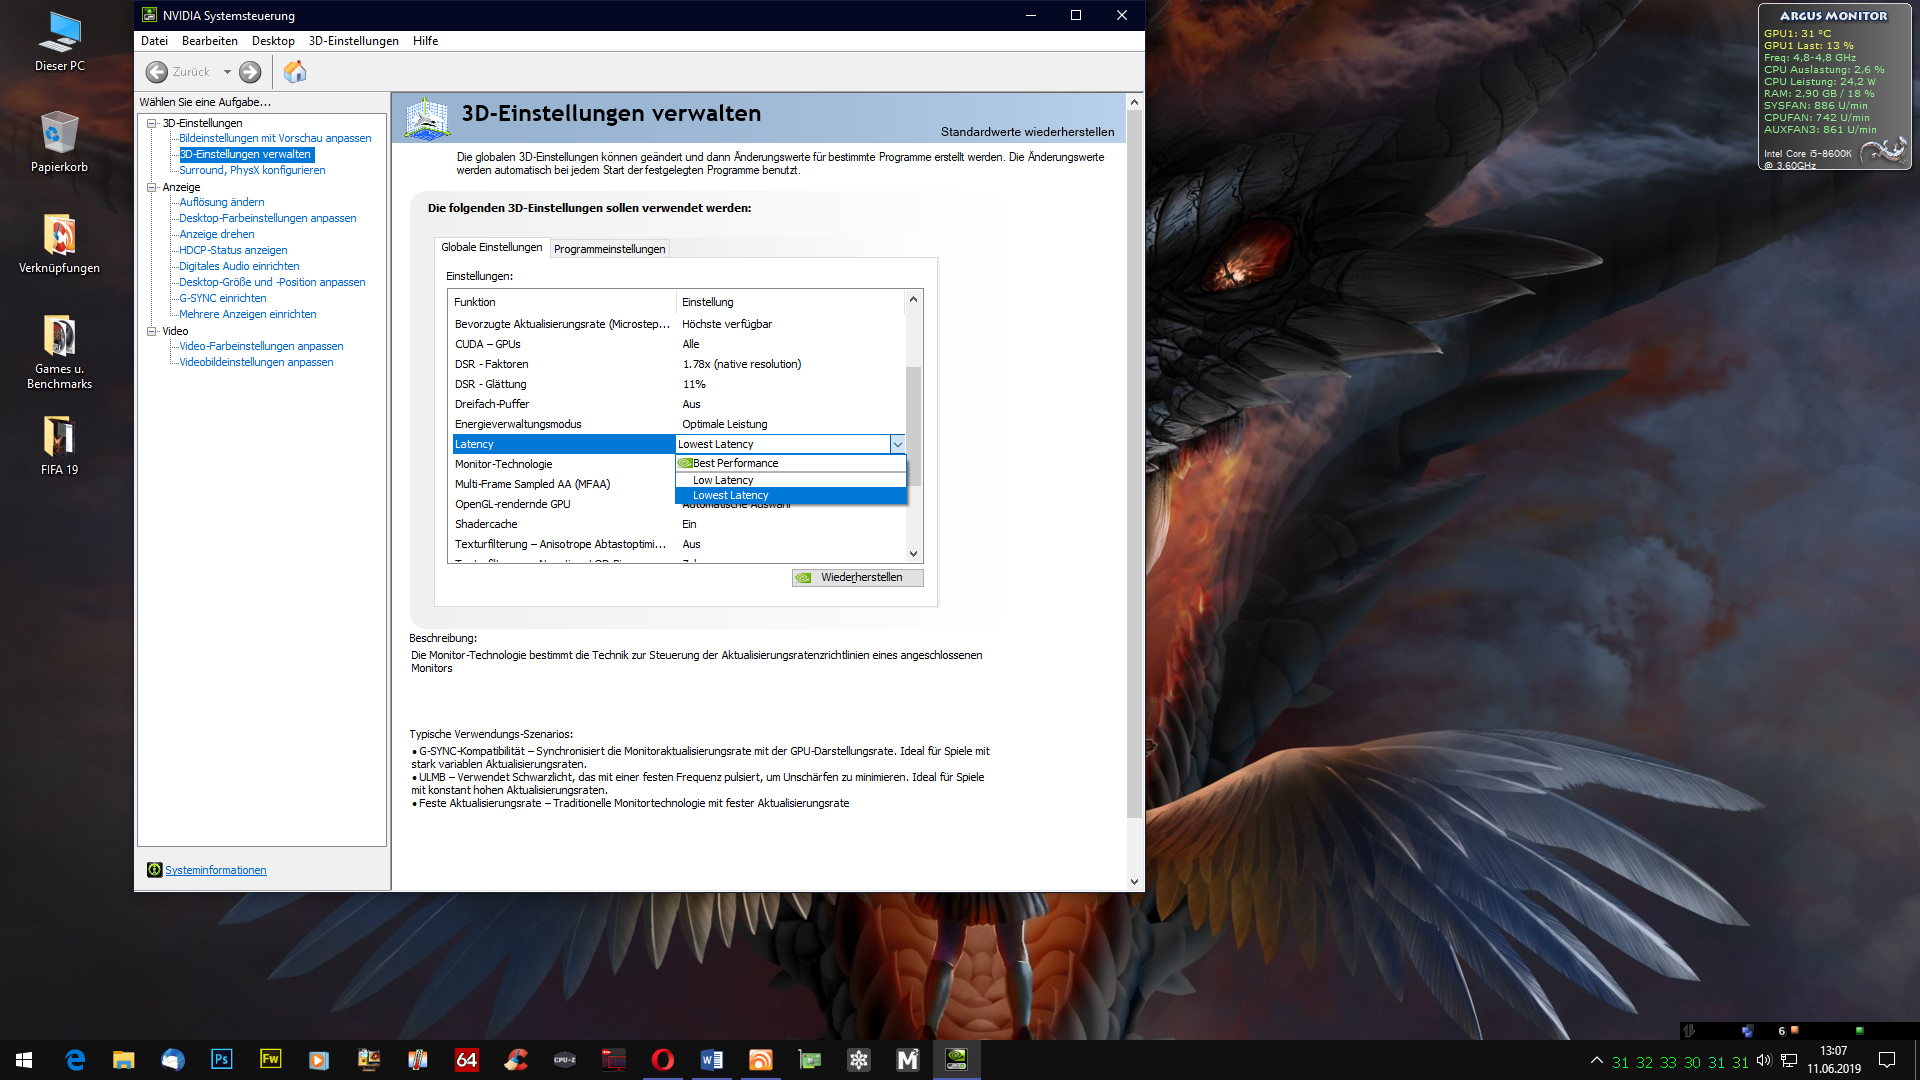Open Opera browser from taskbar
Screen dimensions: 1920x1080
click(x=662, y=1059)
